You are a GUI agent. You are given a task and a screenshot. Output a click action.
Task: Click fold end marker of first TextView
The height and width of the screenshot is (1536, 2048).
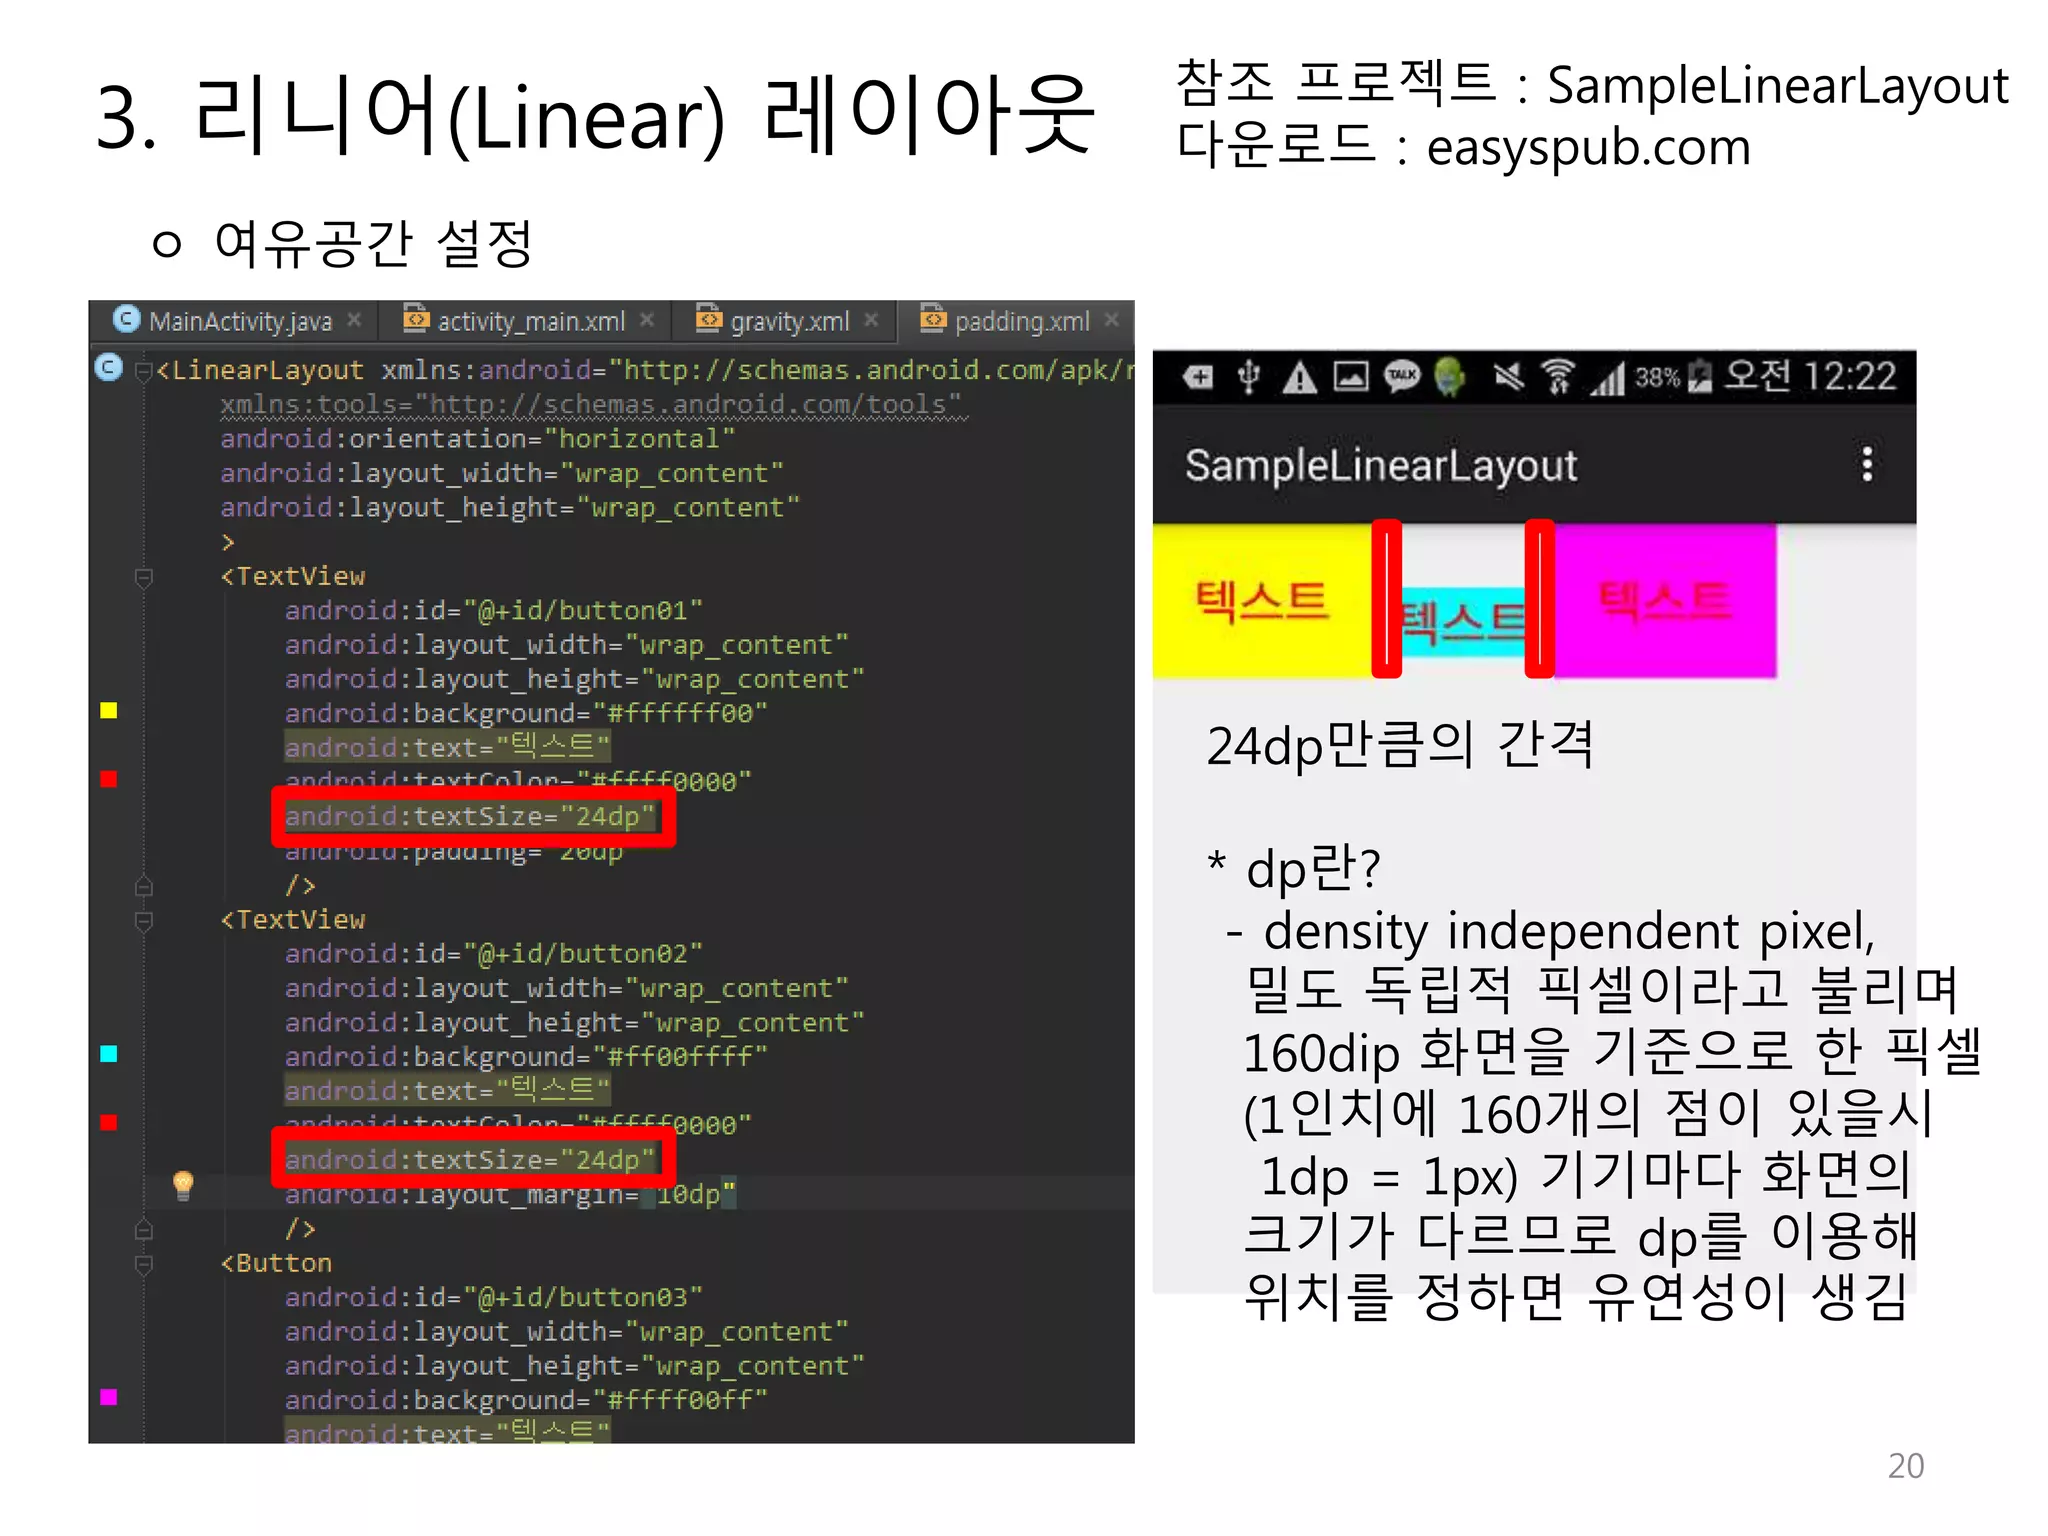coord(144,886)
